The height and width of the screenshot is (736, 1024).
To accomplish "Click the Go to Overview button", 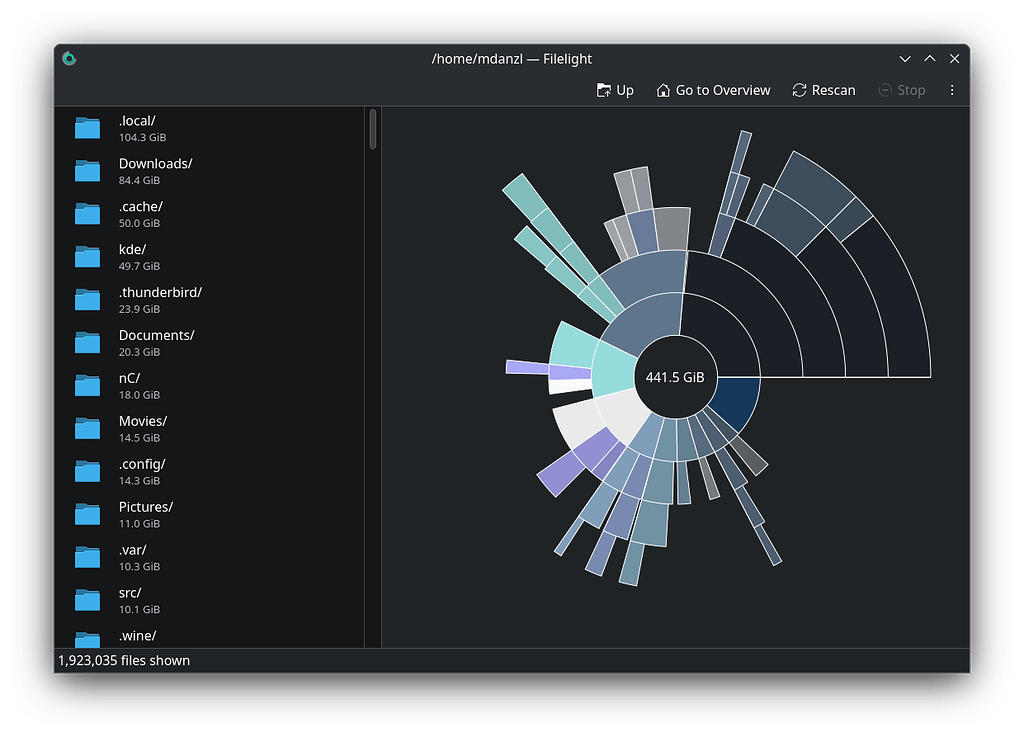I will point(713,90).
